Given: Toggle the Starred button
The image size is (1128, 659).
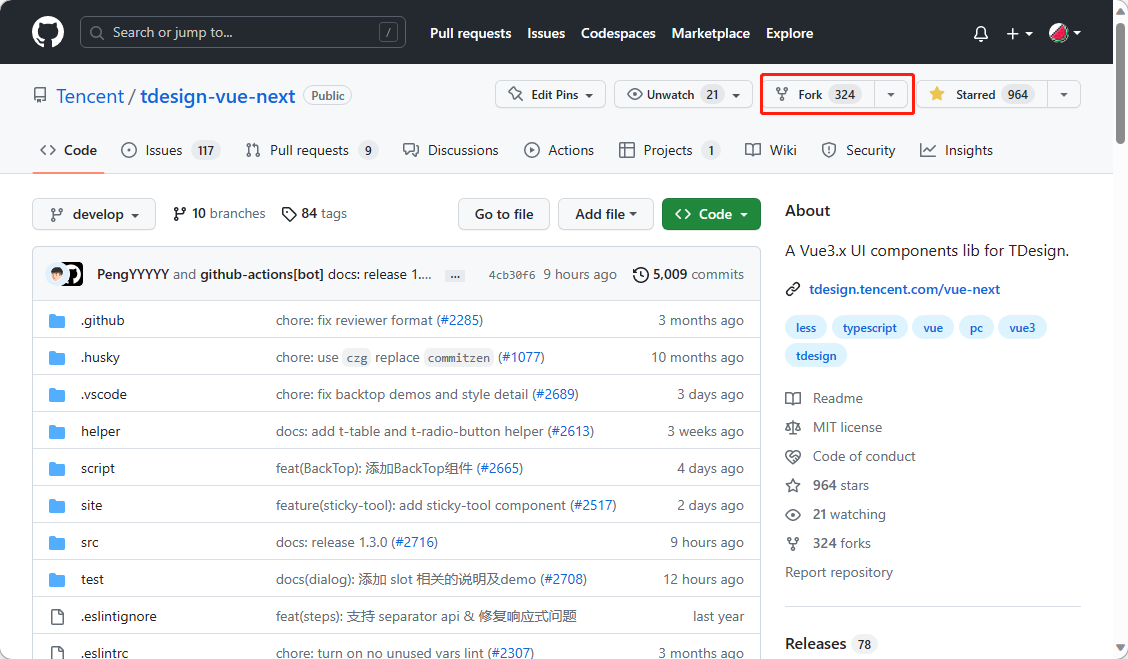Looking at the screenshot, I should click(982, 94).
